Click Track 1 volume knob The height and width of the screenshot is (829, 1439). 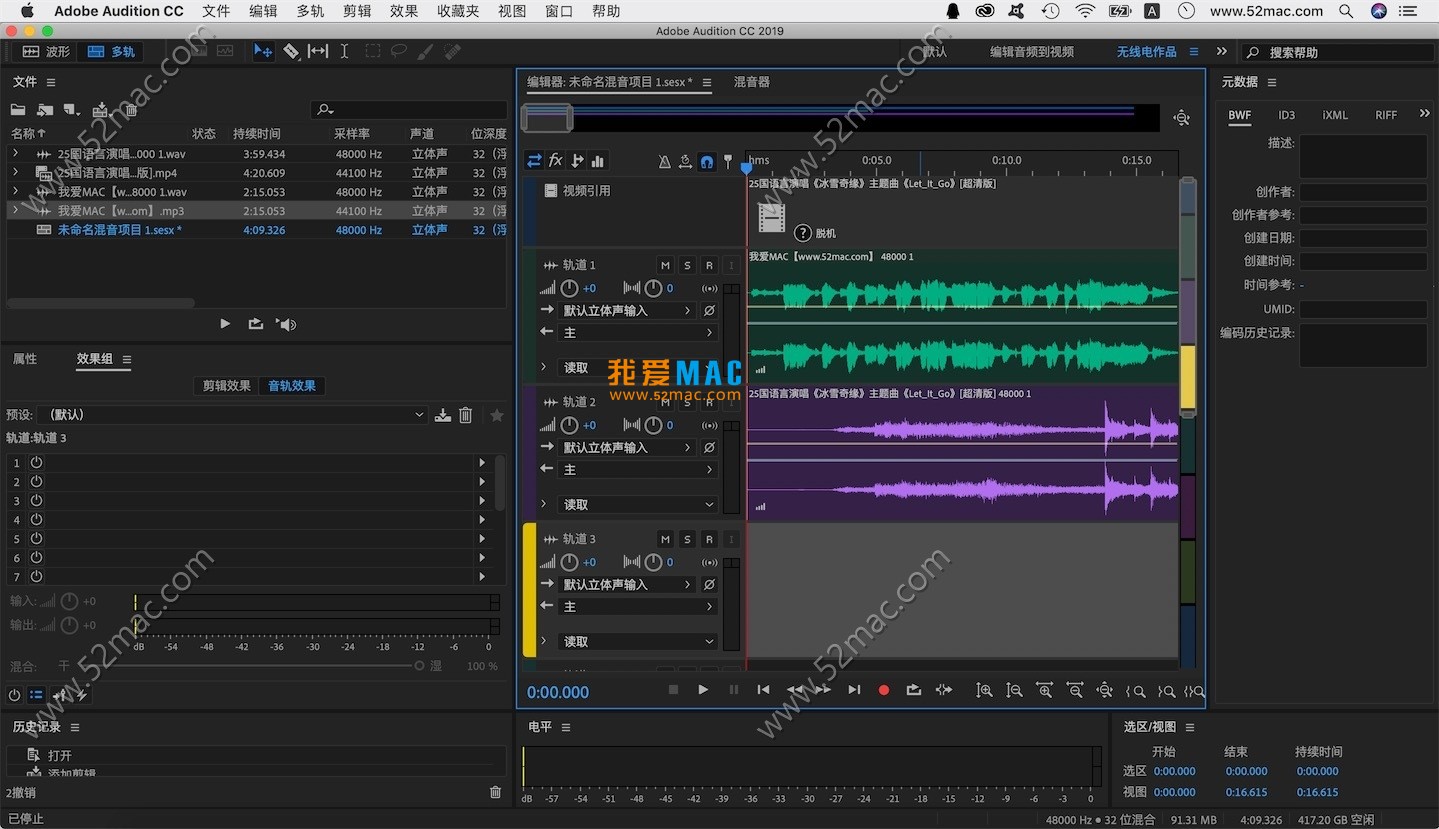click(x=569, y=288)
